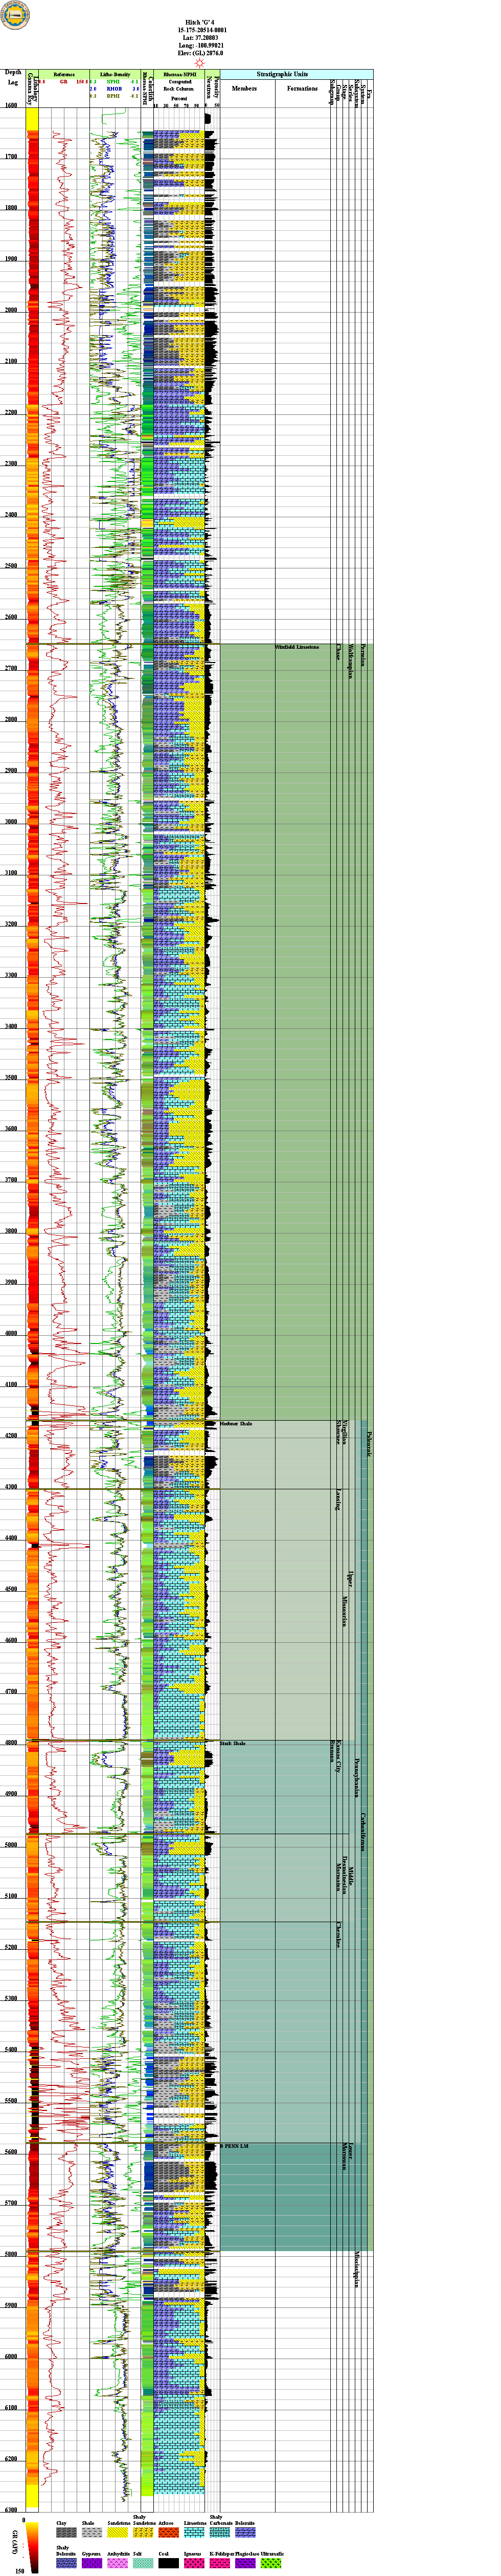The image size is (501, 2576).
Task: Click the 5000 depth label
Action: (x=11, y=1845)
